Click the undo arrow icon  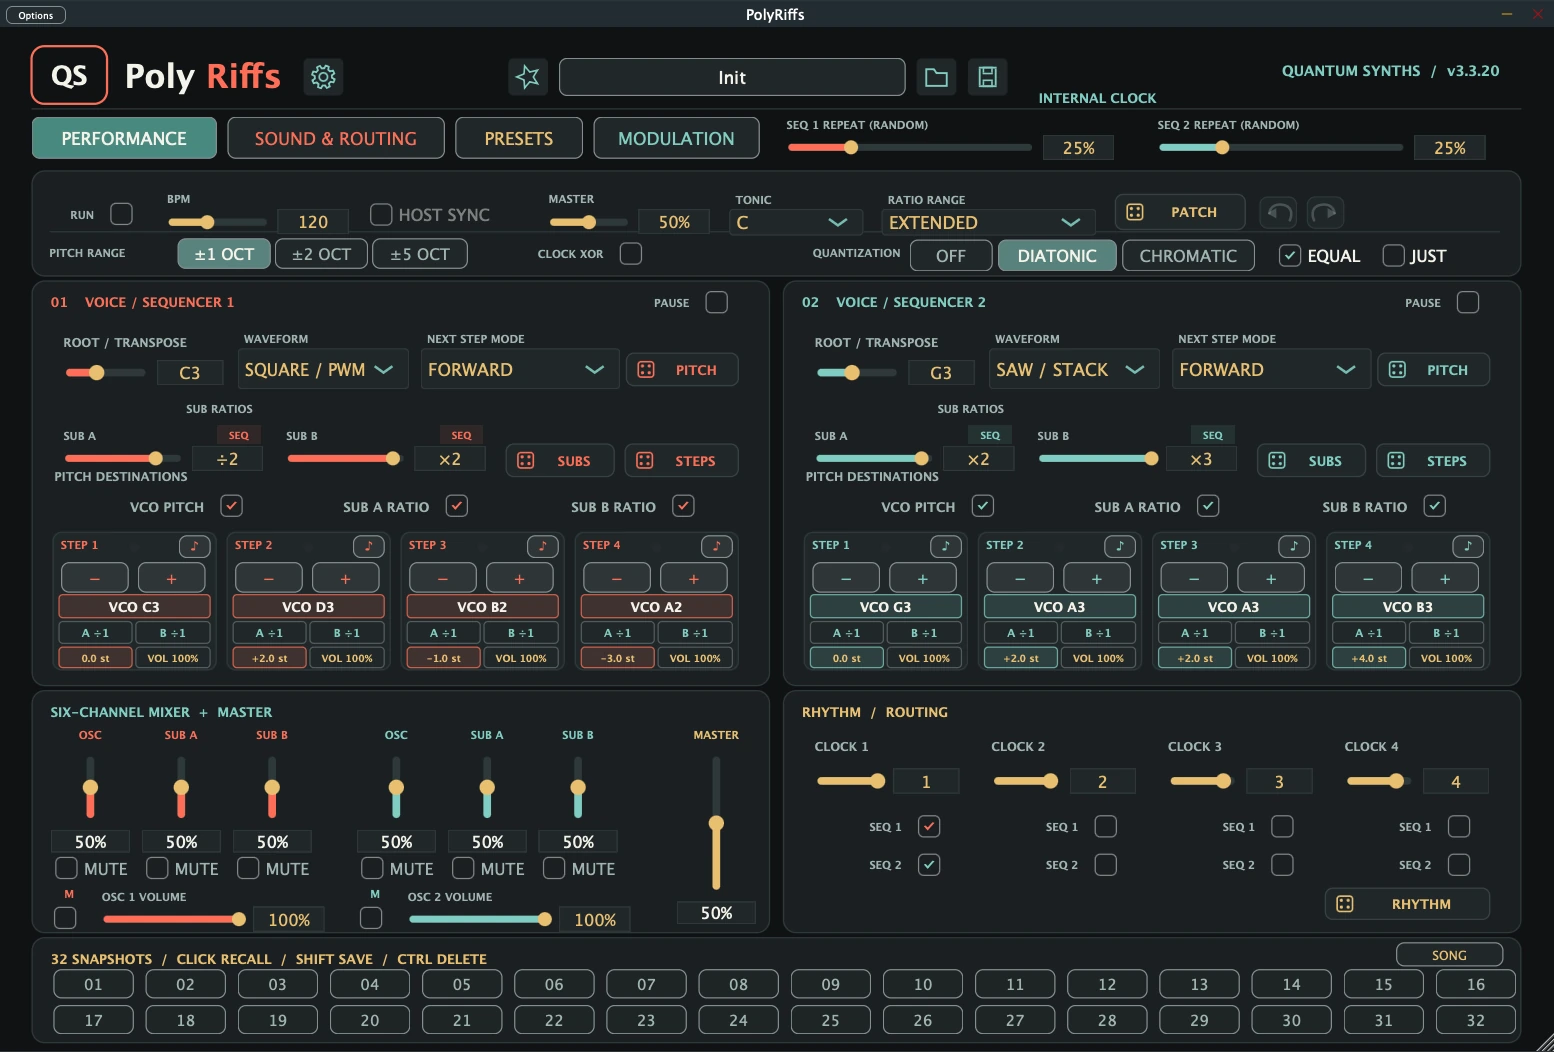1279,212
